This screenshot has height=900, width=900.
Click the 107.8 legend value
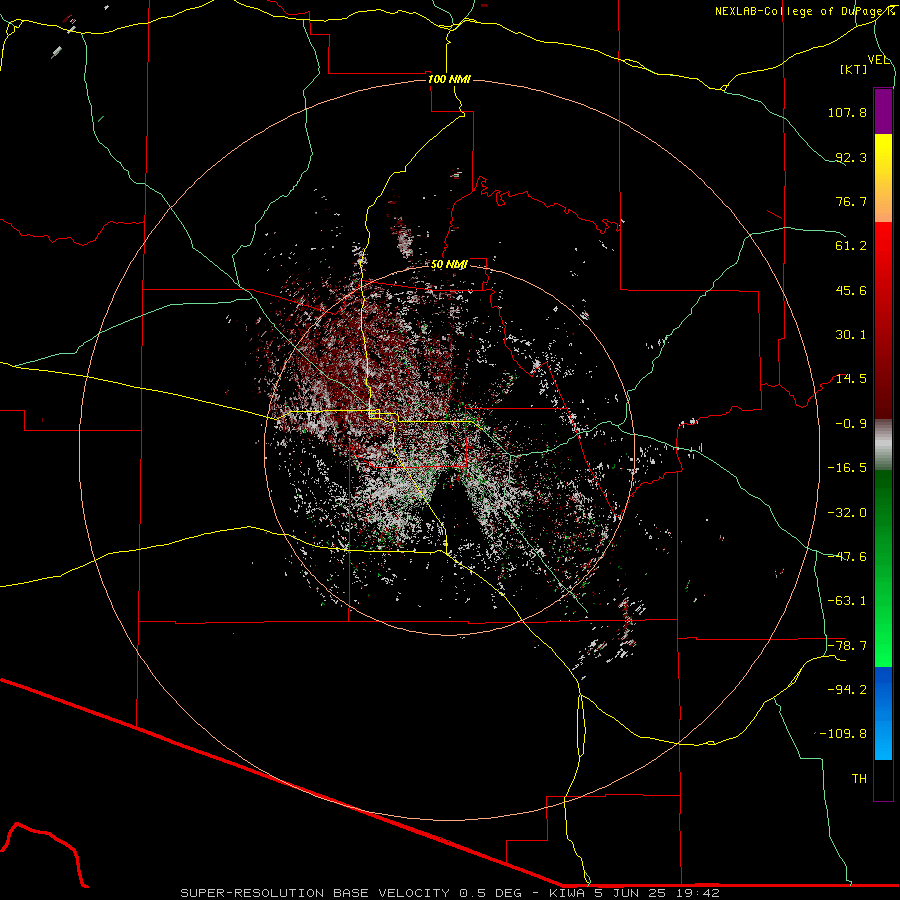847,112
